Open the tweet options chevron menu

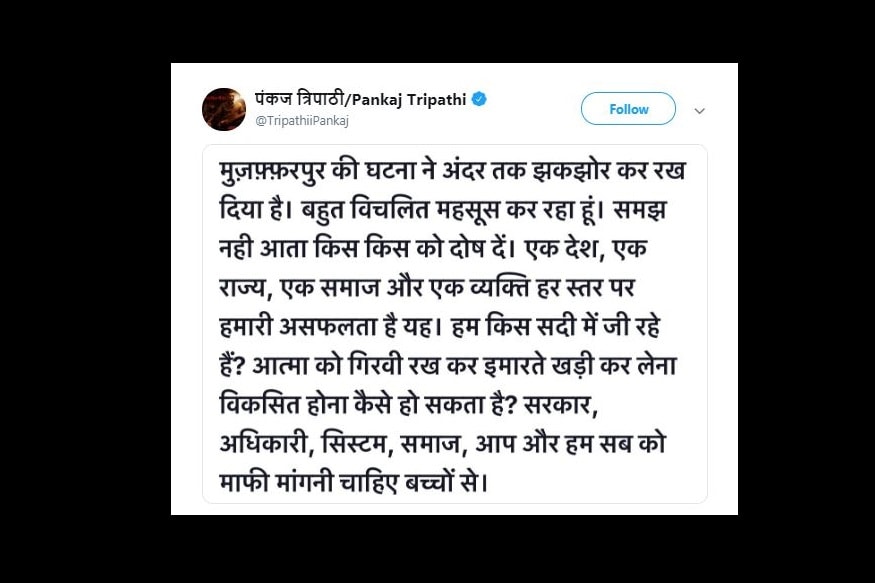[699, 111]
